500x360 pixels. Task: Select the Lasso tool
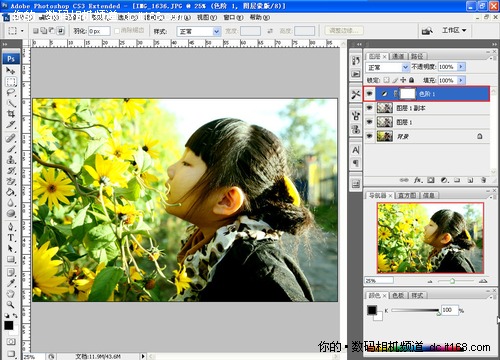11,93
